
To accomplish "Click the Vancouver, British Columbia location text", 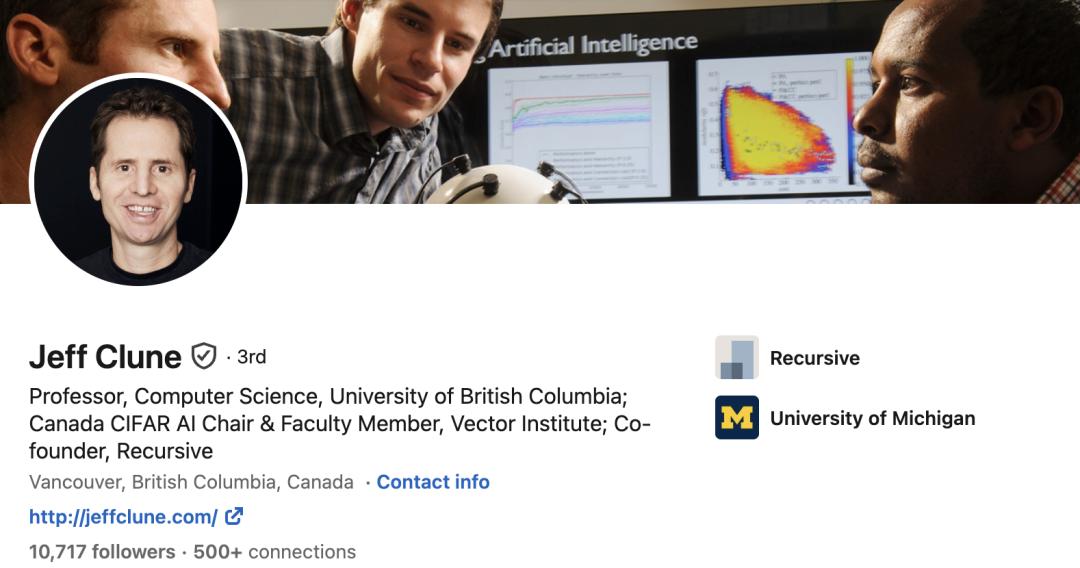I will tap(191, 482).
